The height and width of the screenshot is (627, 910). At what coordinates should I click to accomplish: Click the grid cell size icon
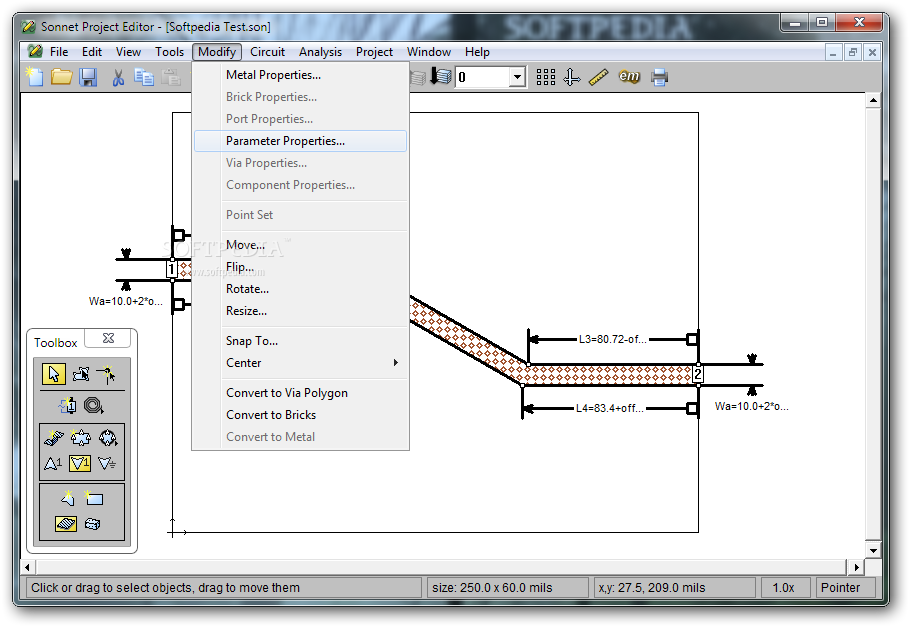(546, 77)
